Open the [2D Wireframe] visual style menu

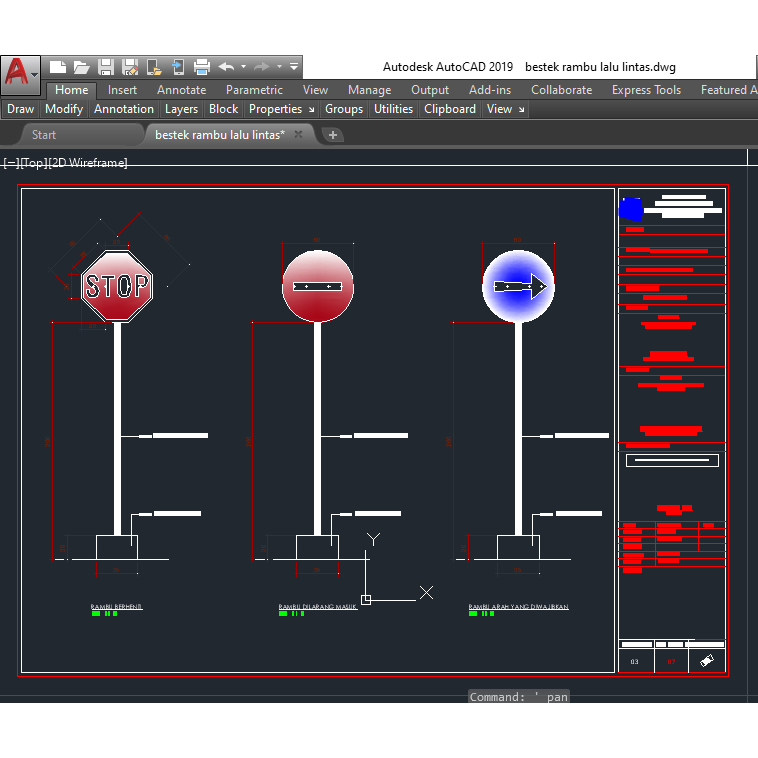(x=88, y=163)
